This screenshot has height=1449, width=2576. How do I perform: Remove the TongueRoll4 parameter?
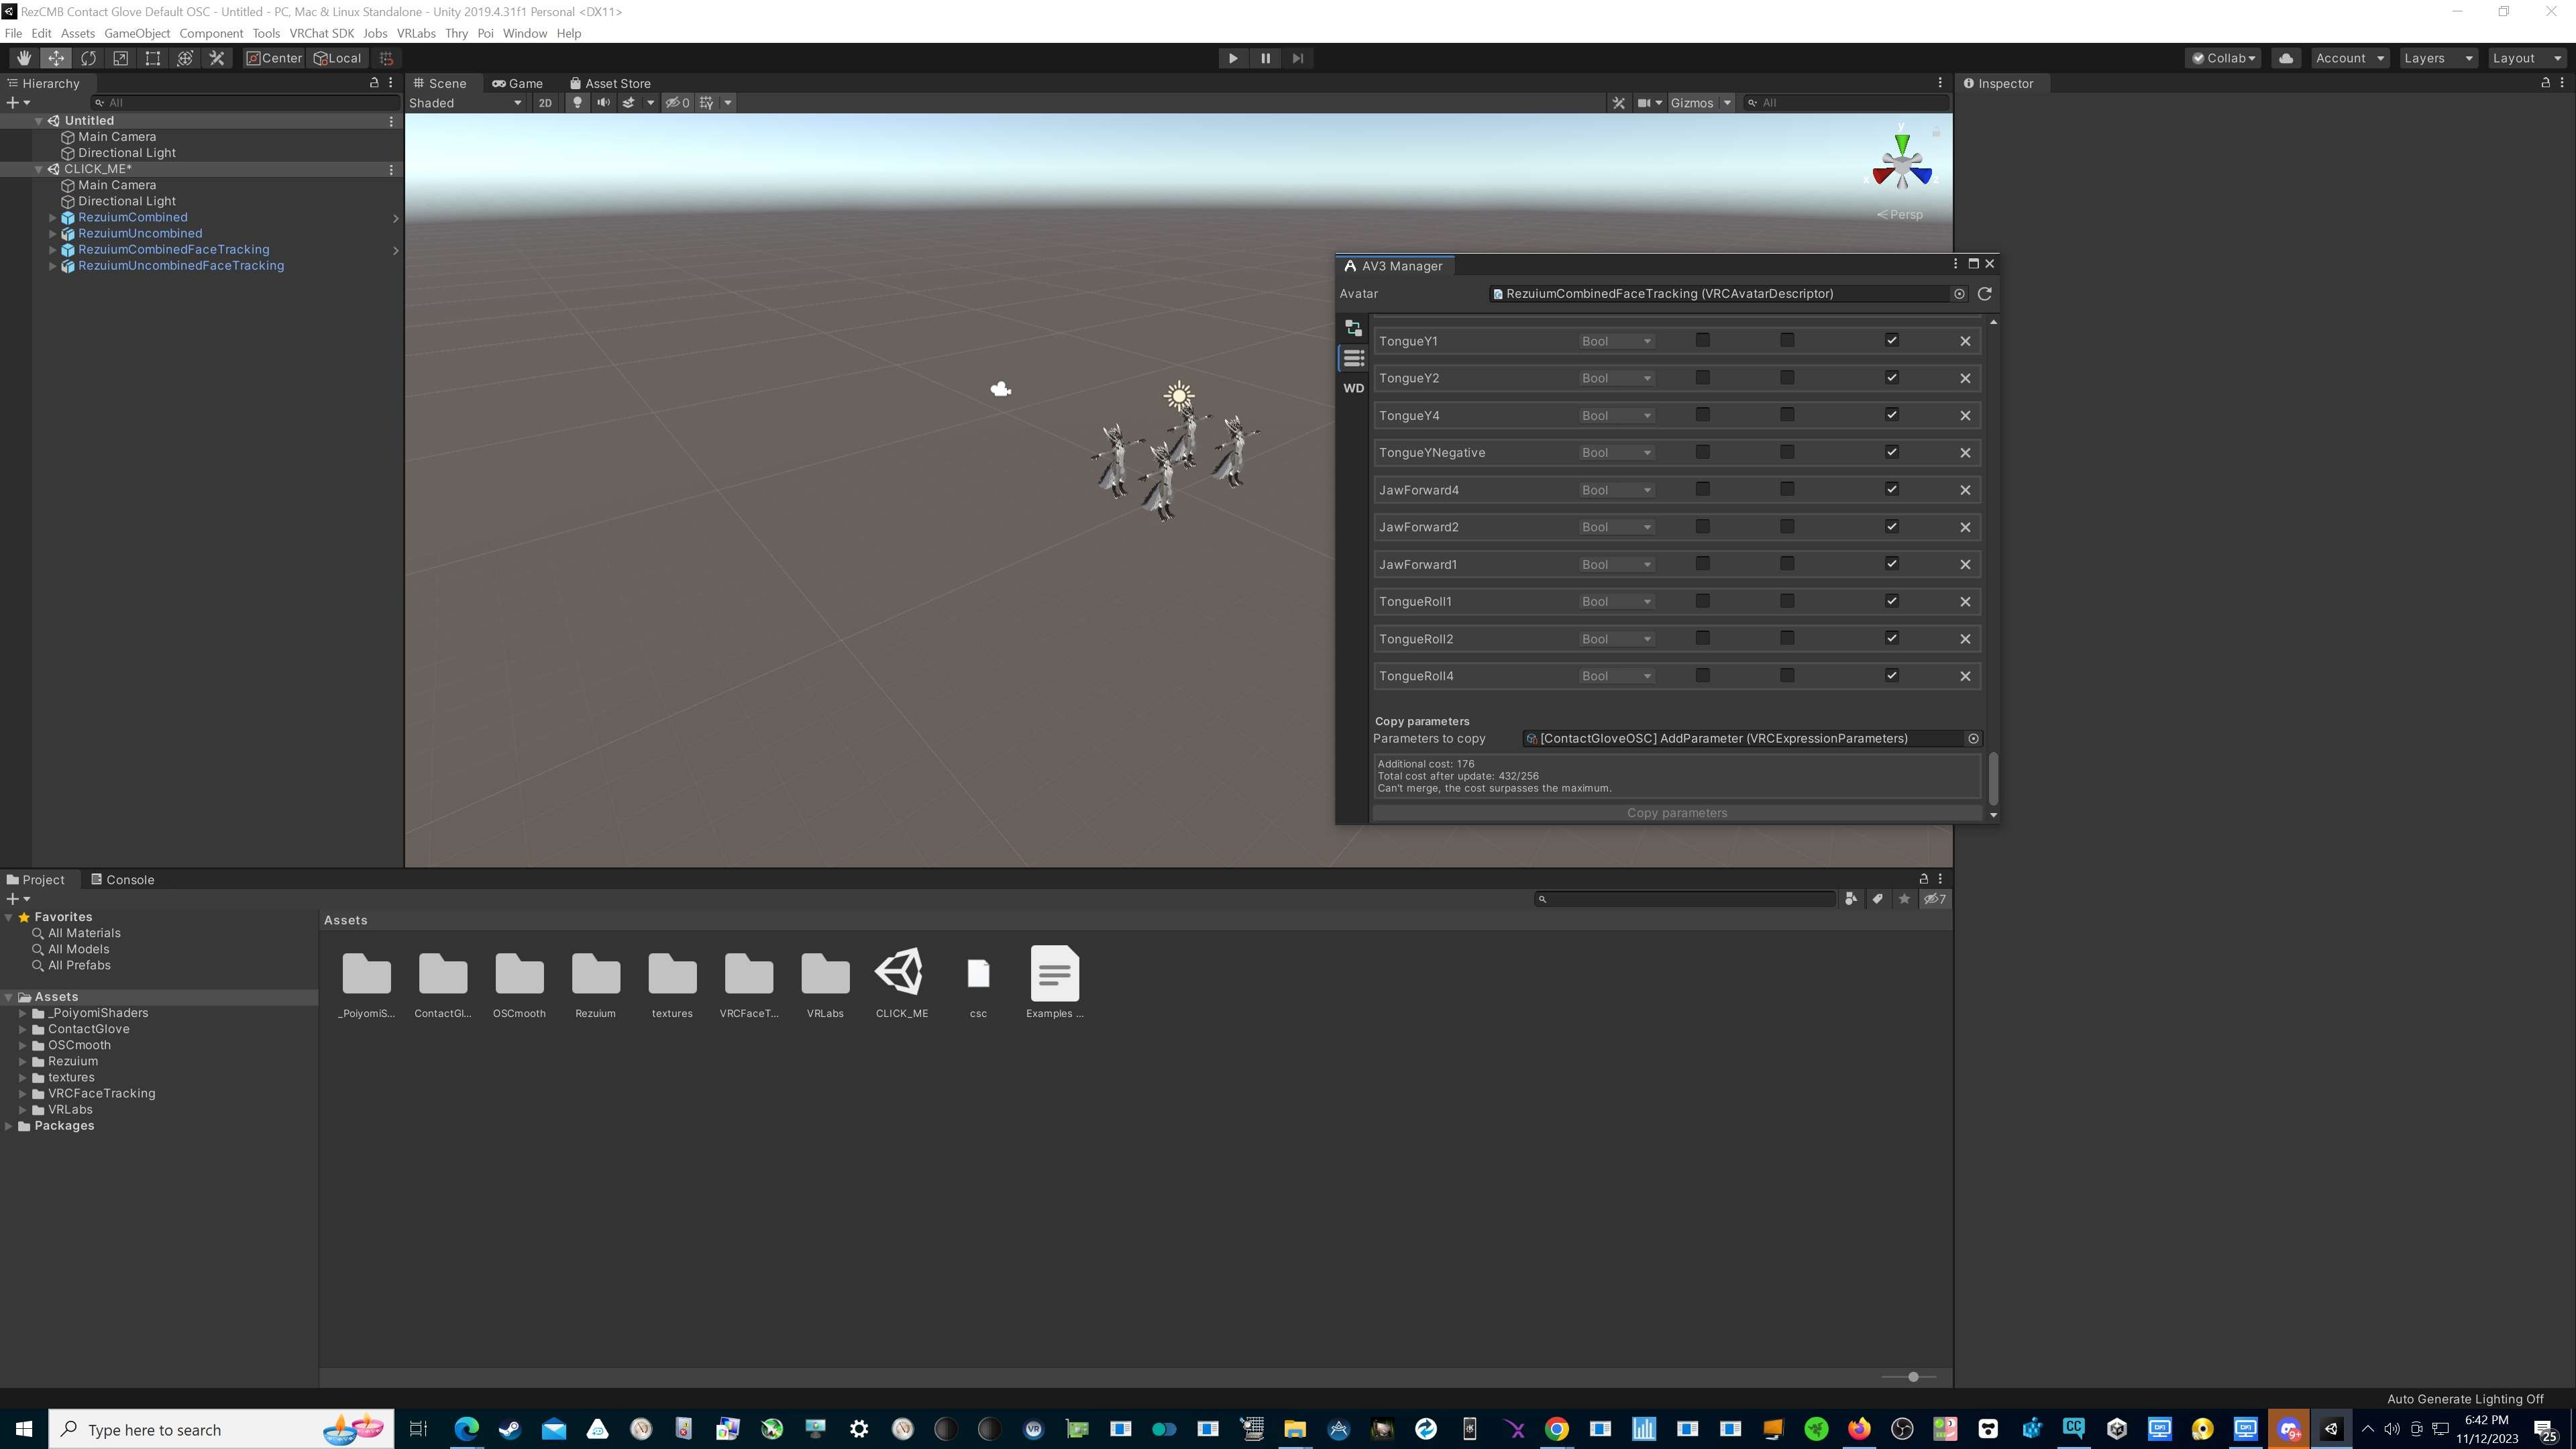point(1965,676)
